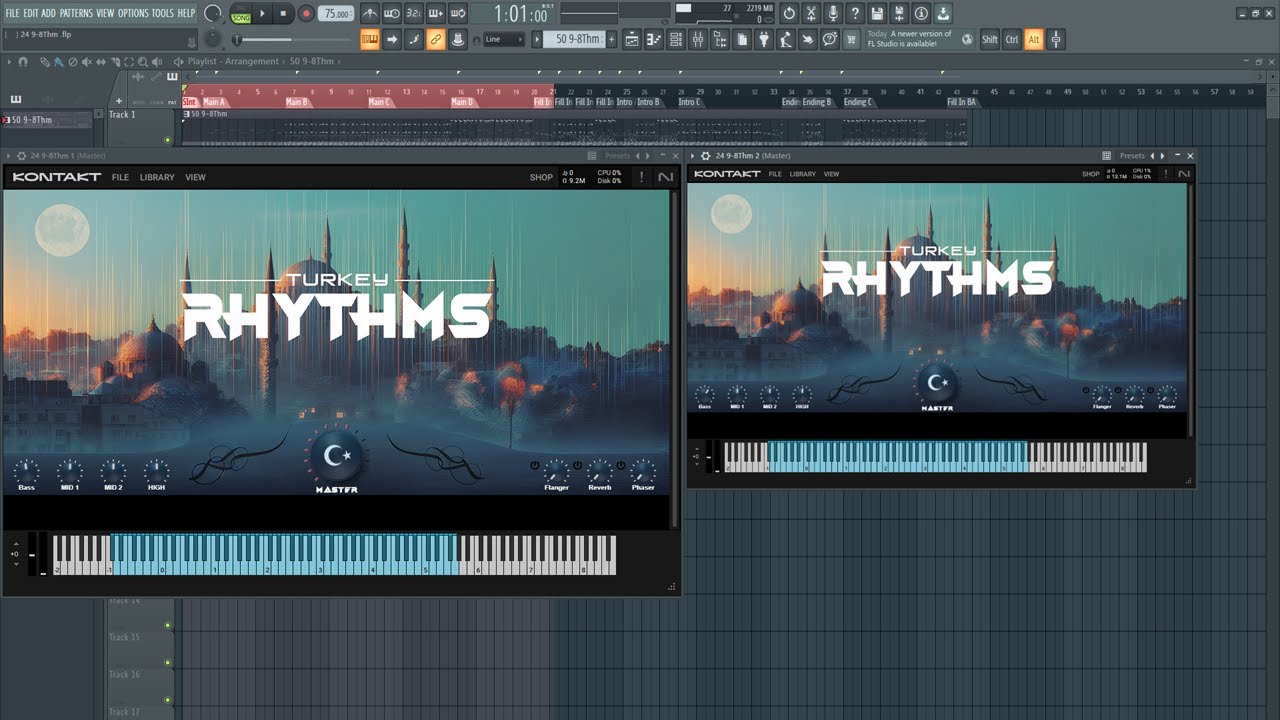Add a new pattern with plus button
This screenshot has height=720, width=1280.
point(611,39)
